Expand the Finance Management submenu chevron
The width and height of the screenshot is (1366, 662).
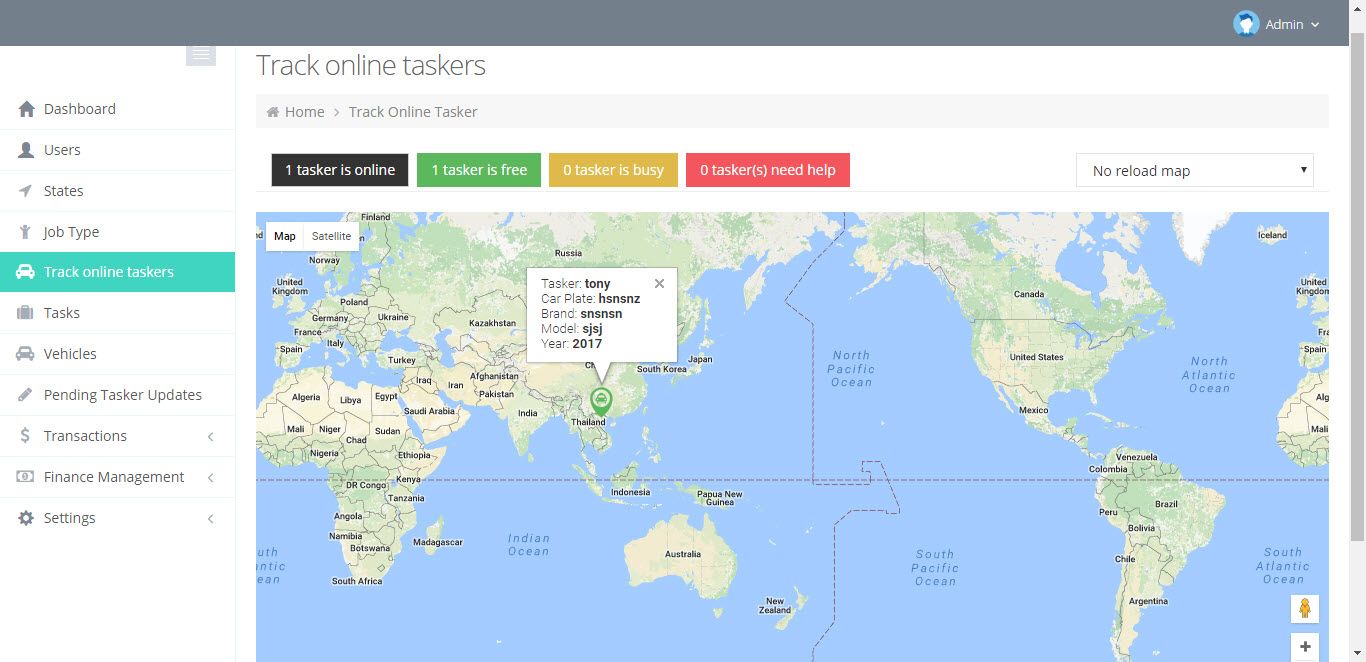pos(211,478)
